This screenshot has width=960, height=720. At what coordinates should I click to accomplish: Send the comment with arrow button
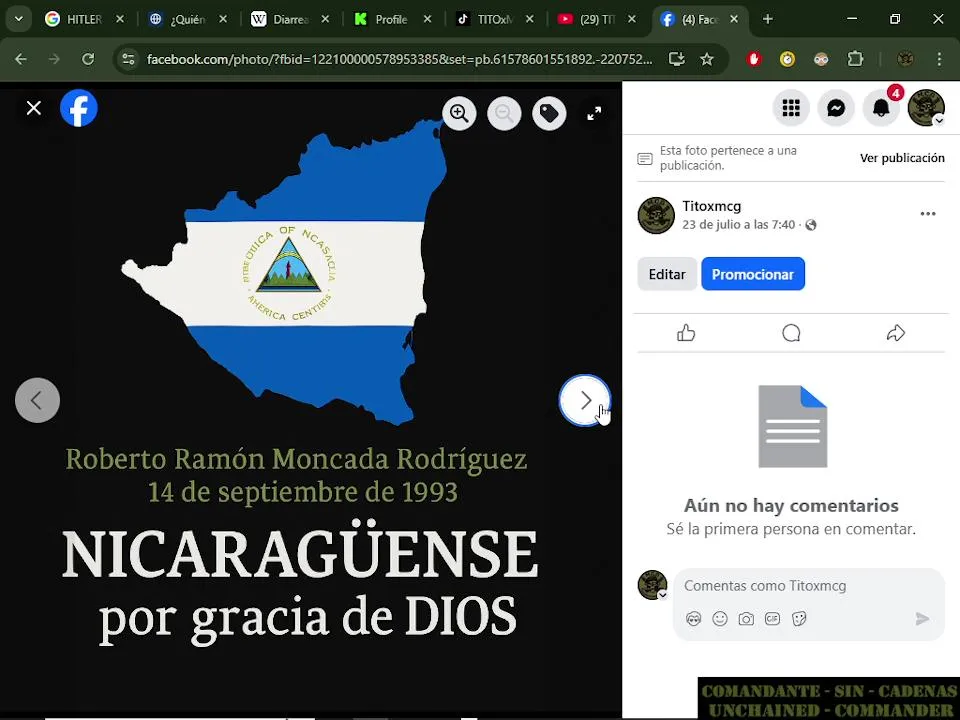[922, 619]
